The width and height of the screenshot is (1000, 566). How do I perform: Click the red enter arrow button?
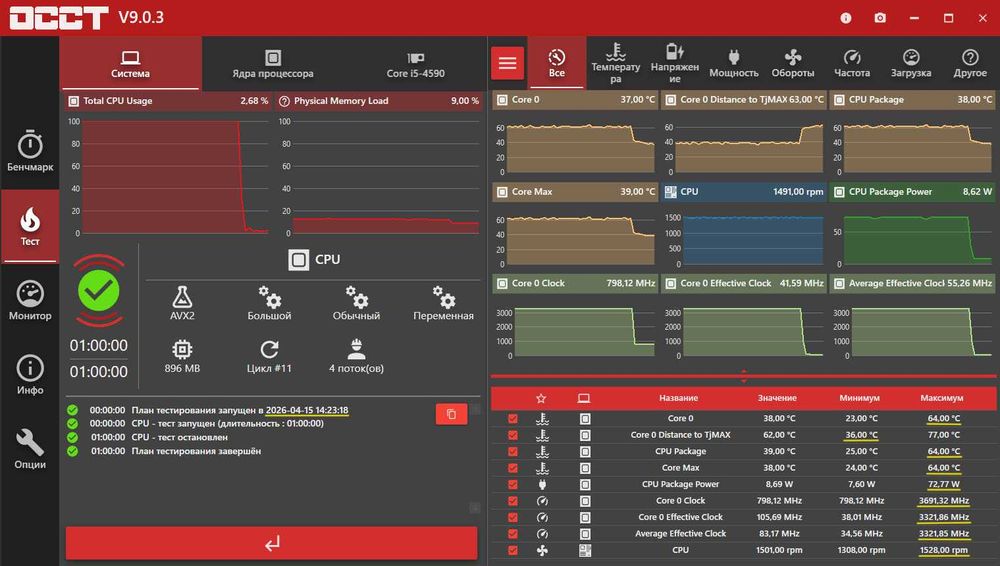click(272, 544)
